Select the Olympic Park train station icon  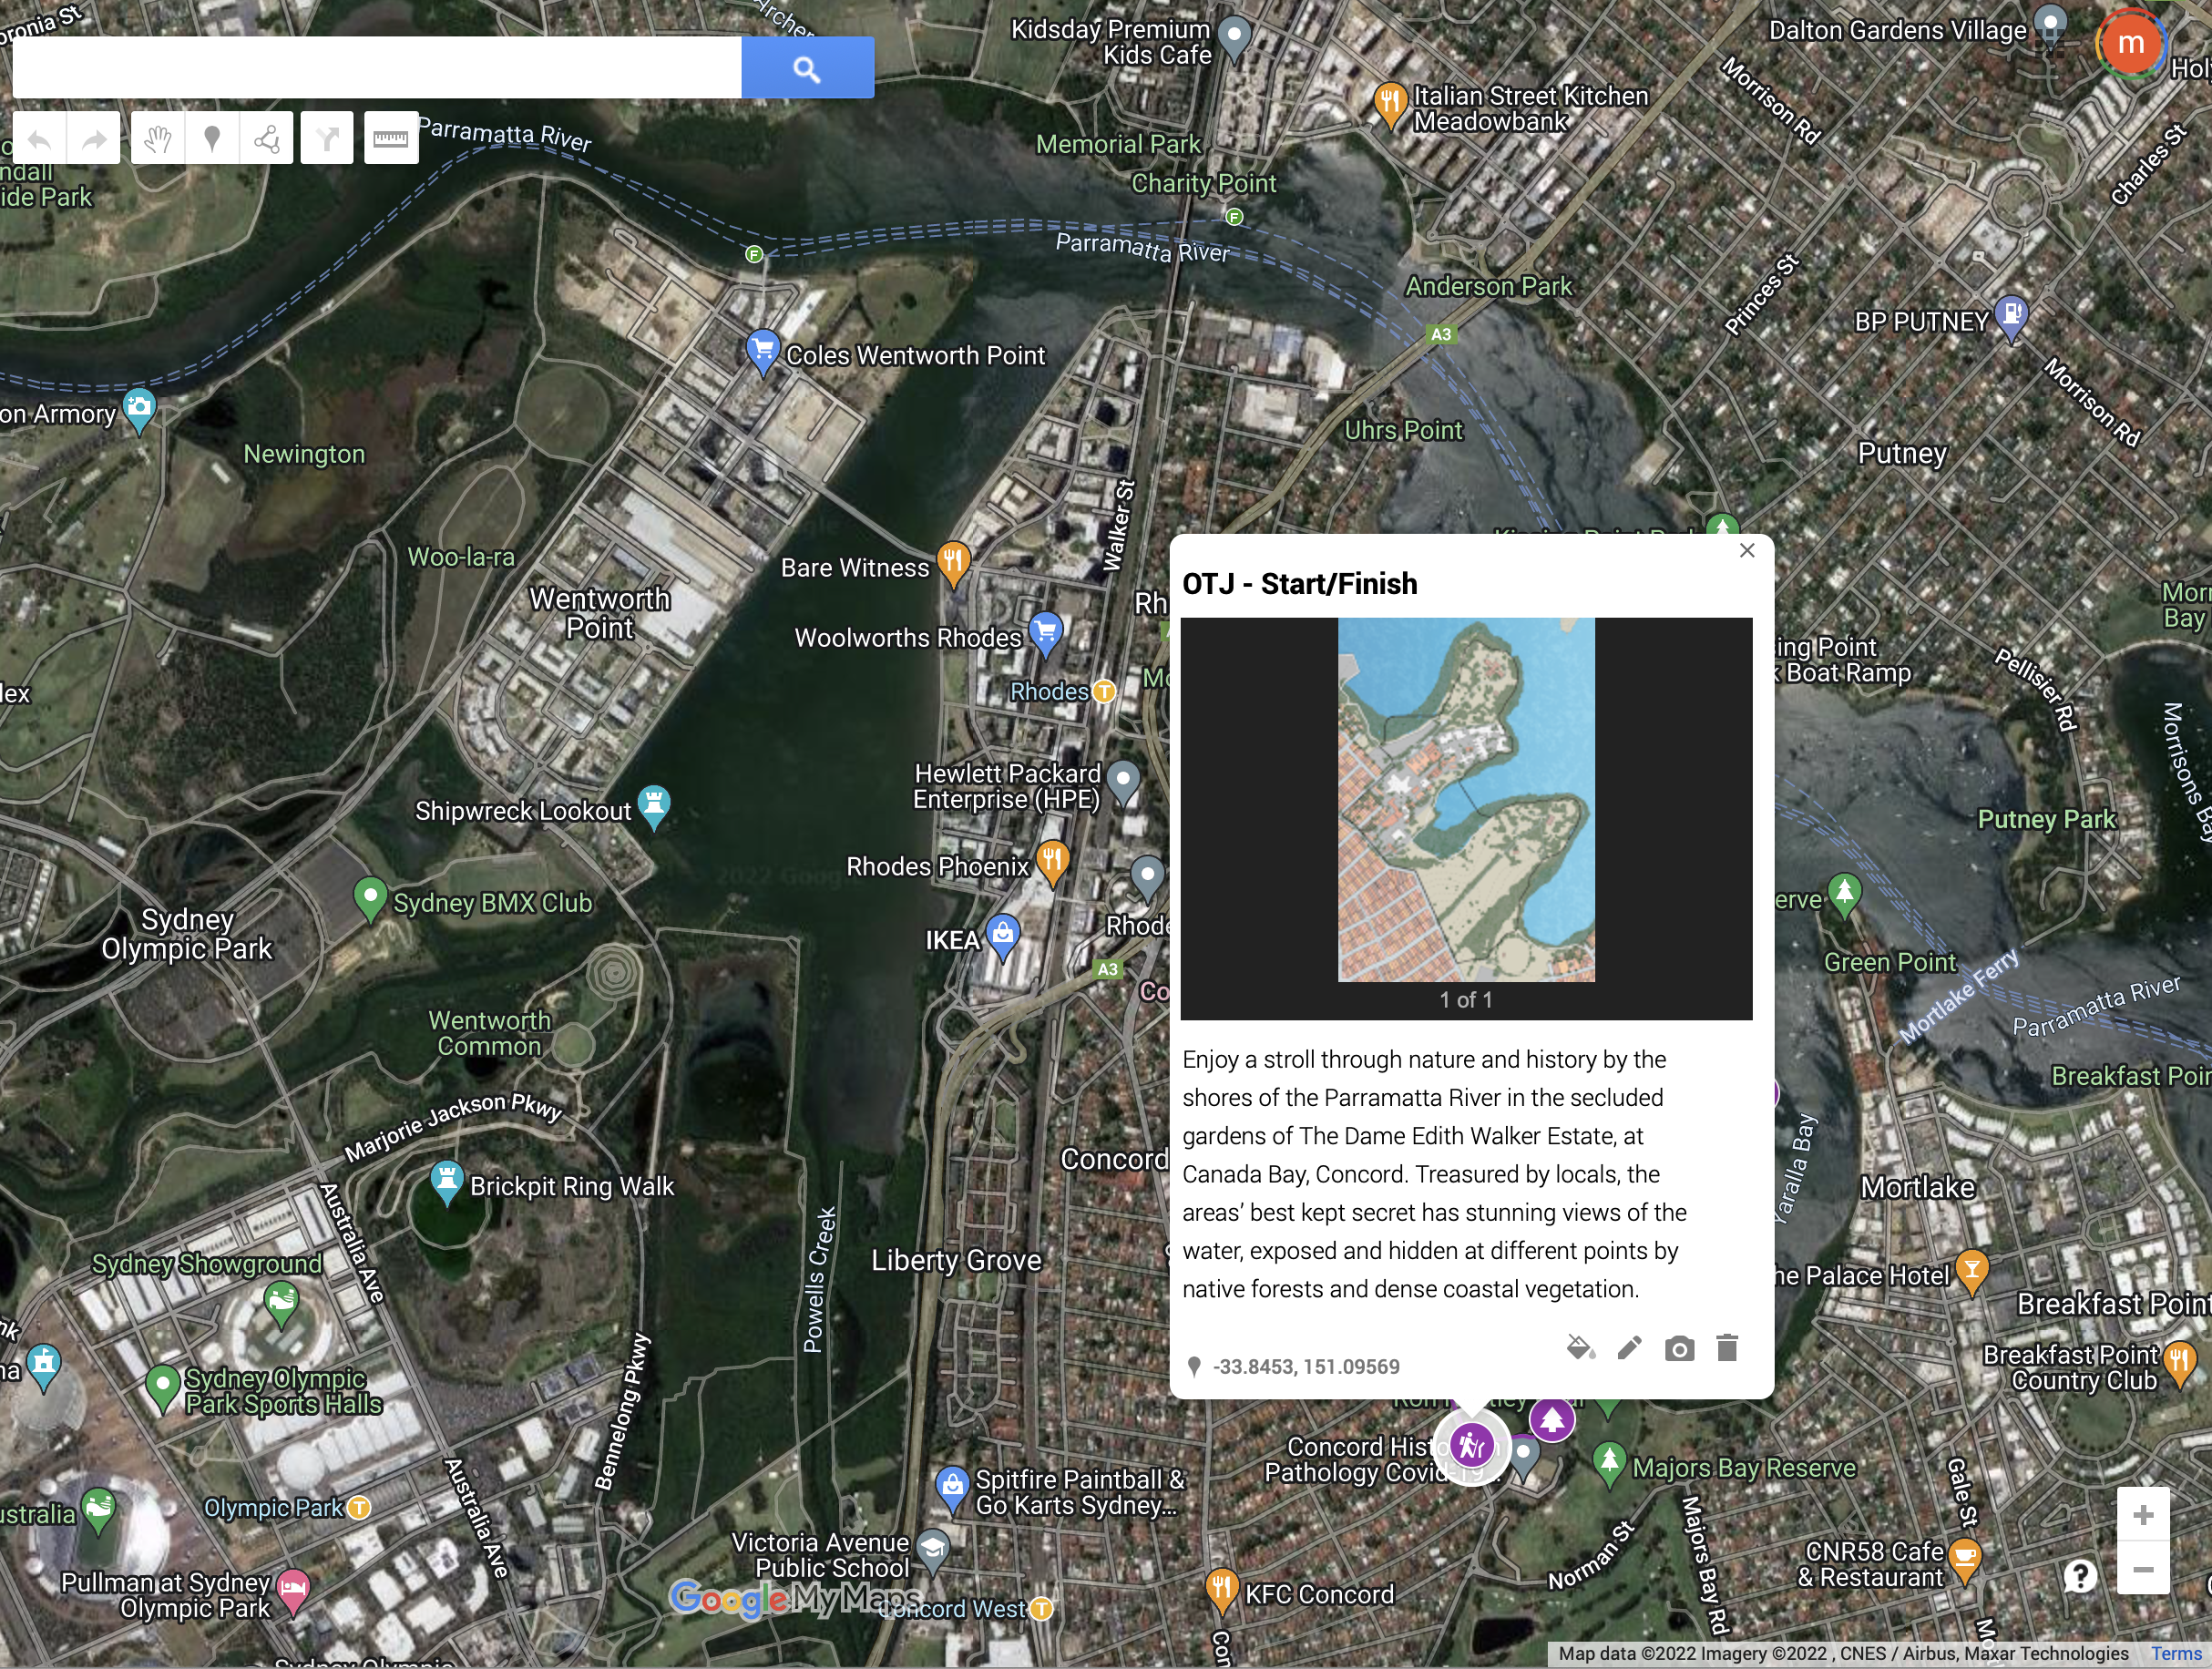359,1507
